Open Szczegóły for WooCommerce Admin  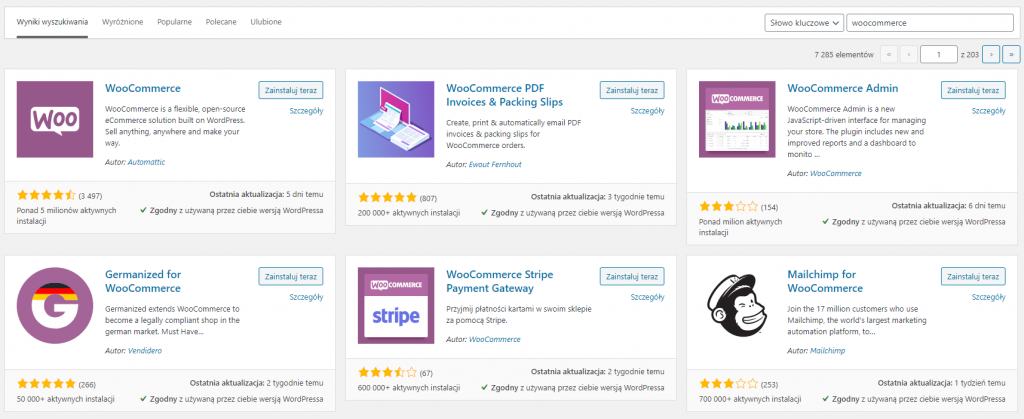pyautogui.click(x=989, y=111)
